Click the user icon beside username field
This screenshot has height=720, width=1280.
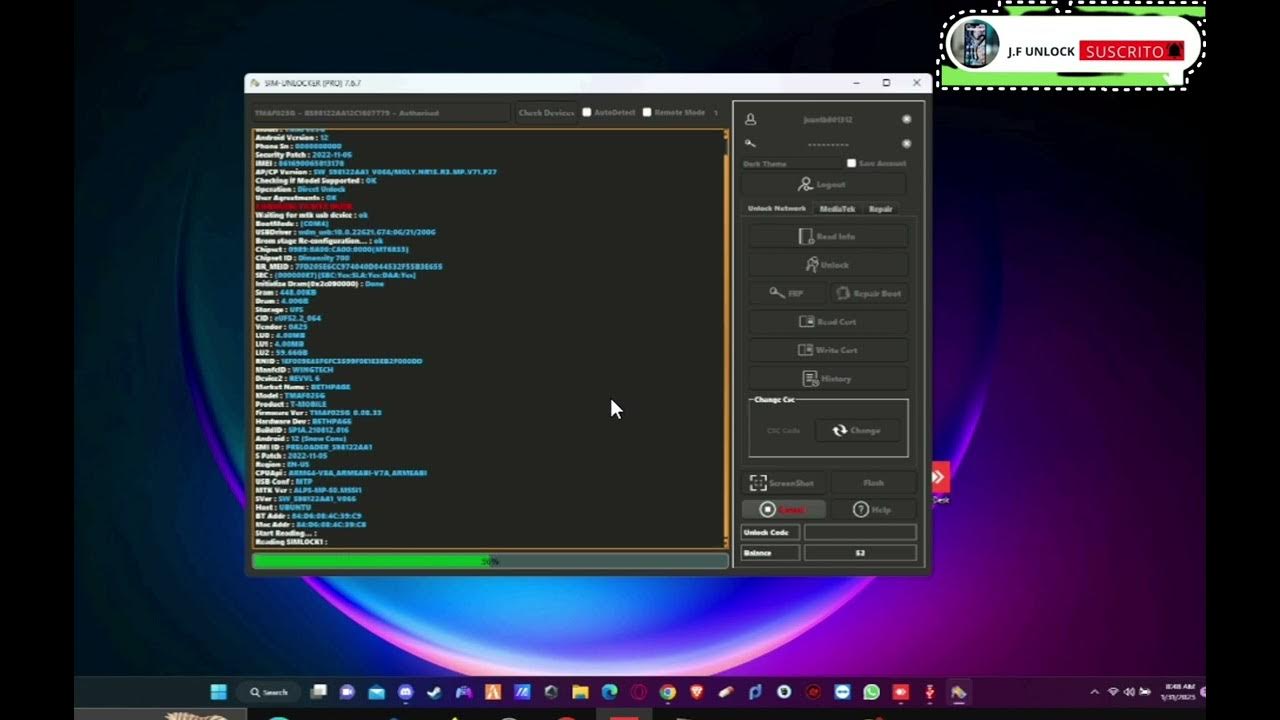[751, 120]
